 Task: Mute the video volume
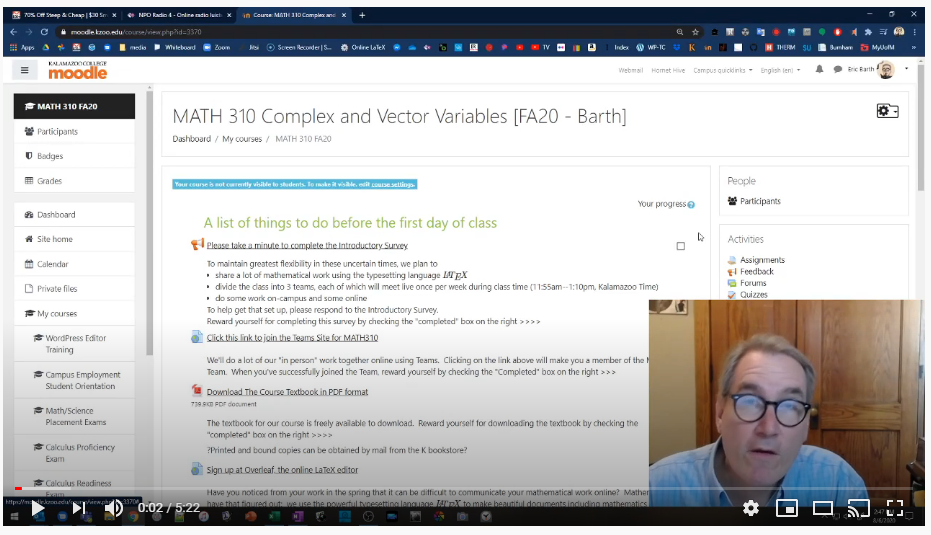click(x=113, y=508)
